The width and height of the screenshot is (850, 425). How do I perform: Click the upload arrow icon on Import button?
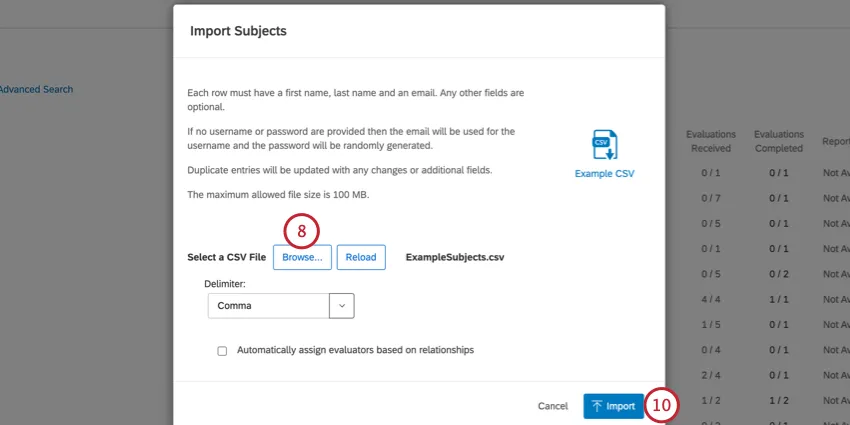(597, 406)
